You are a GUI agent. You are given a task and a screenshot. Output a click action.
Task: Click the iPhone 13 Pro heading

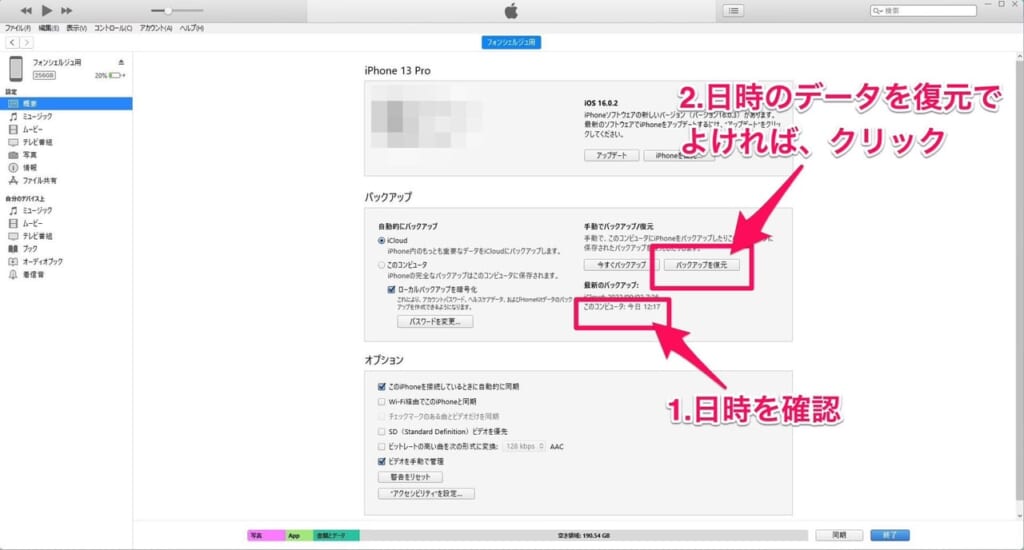tap(398, 71)
